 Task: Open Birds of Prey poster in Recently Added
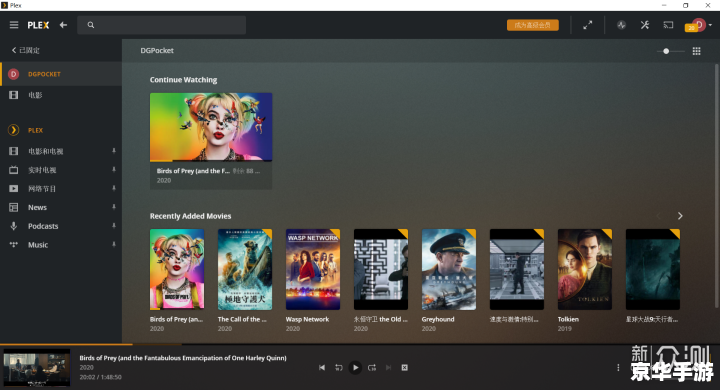click(177, 269)
